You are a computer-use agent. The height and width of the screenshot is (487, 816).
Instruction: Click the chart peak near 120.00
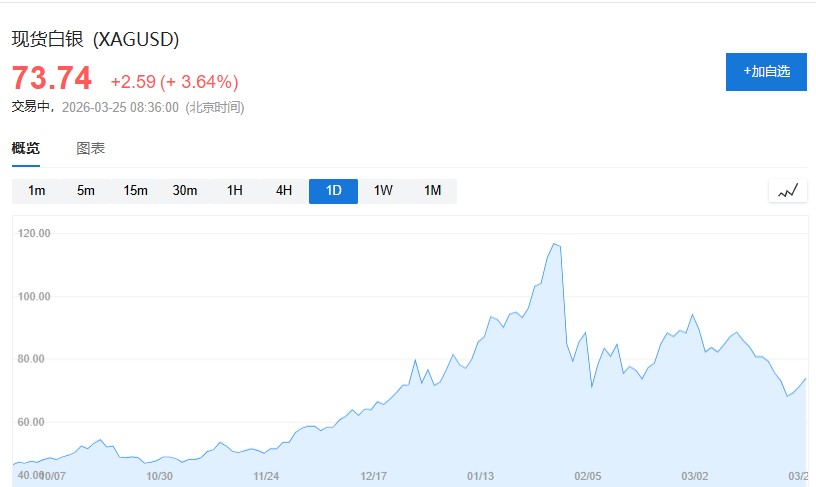click(x=555, y=244)
